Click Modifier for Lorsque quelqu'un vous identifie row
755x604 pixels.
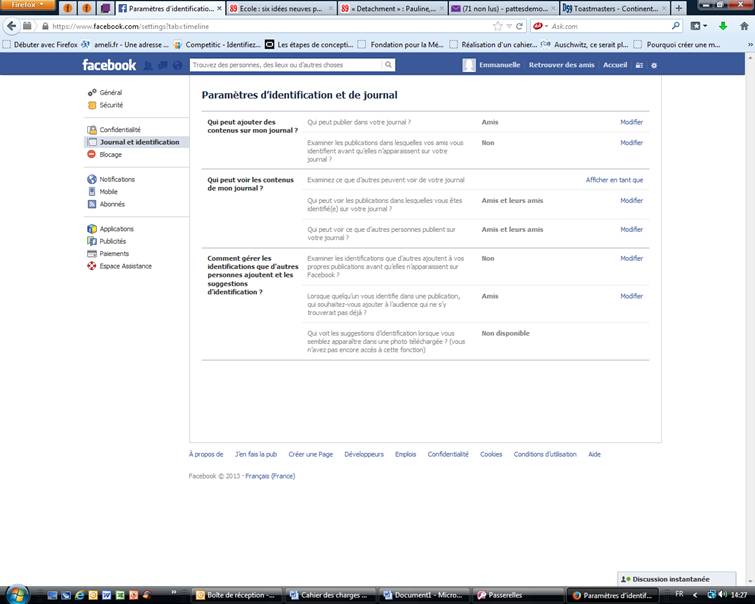[x=631, y=296]
